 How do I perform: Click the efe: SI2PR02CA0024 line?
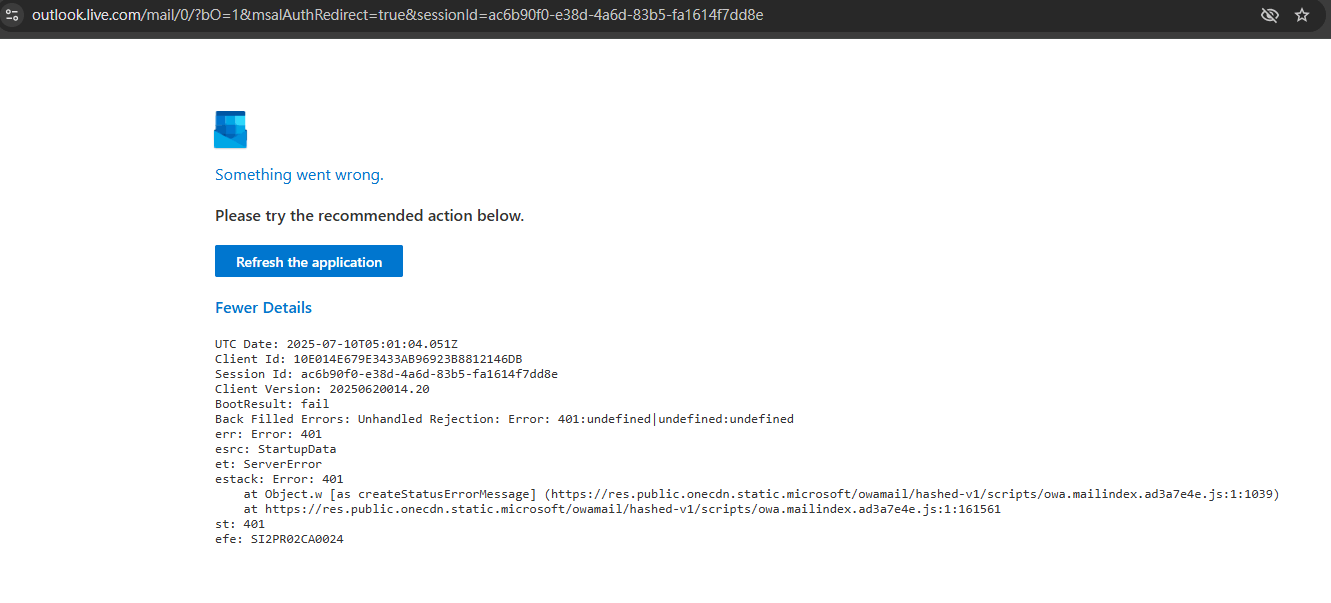(x=279, y=539)
